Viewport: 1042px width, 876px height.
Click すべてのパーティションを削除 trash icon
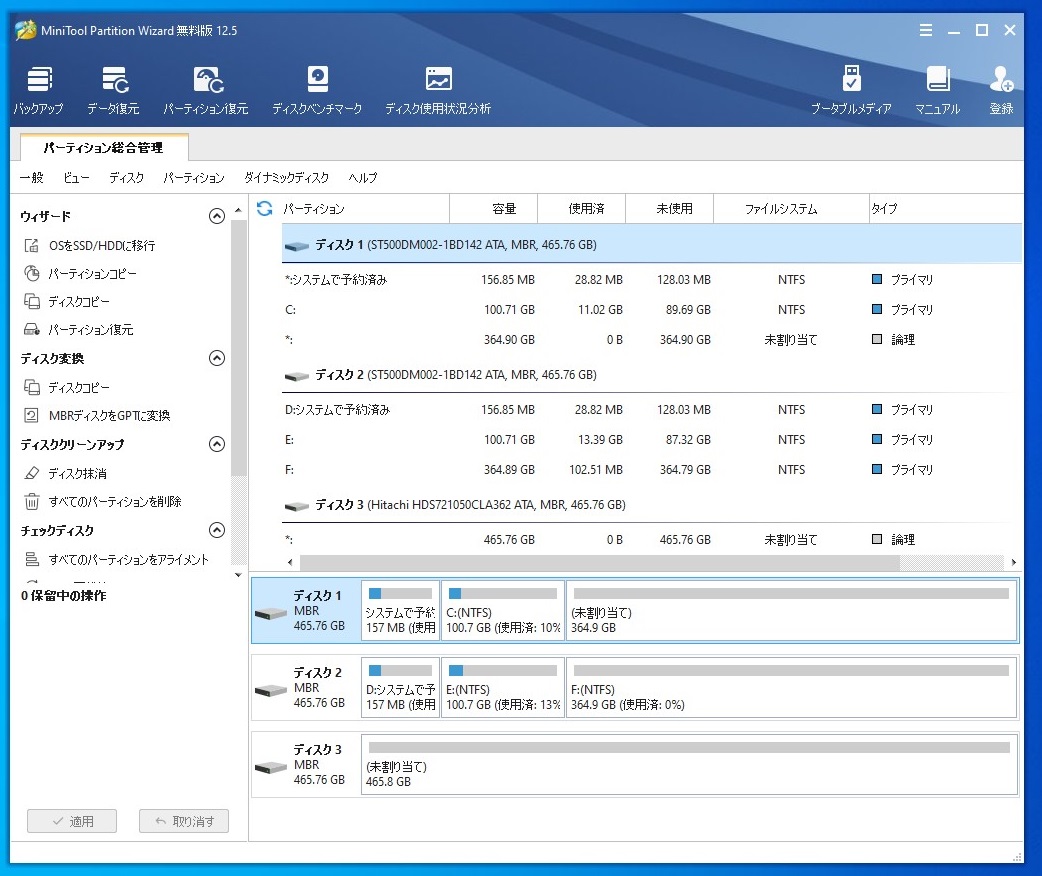pyautogui.click(x=31, y=501)
